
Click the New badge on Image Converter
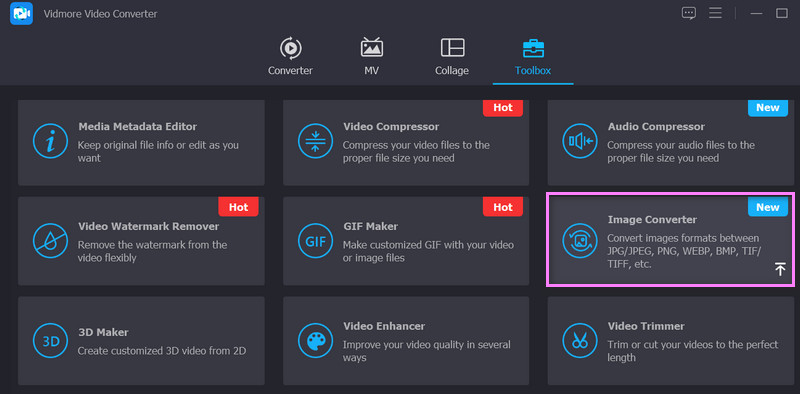click(x=768, y=207)
